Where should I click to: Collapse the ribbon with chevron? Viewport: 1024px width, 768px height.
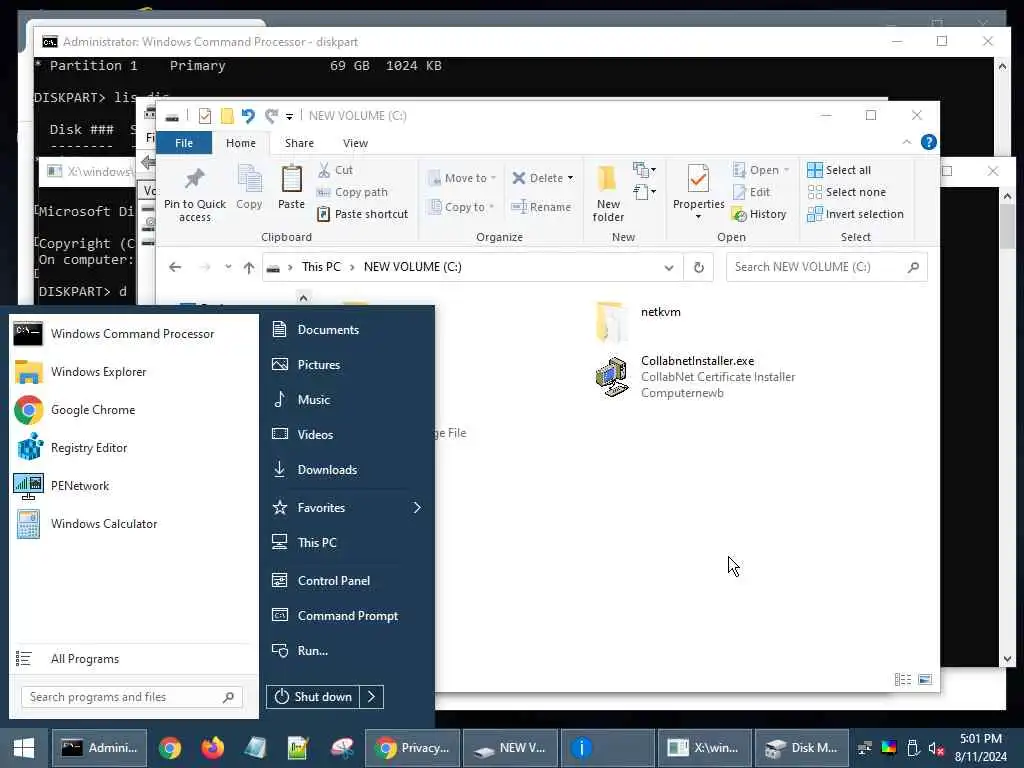(906, 142)
